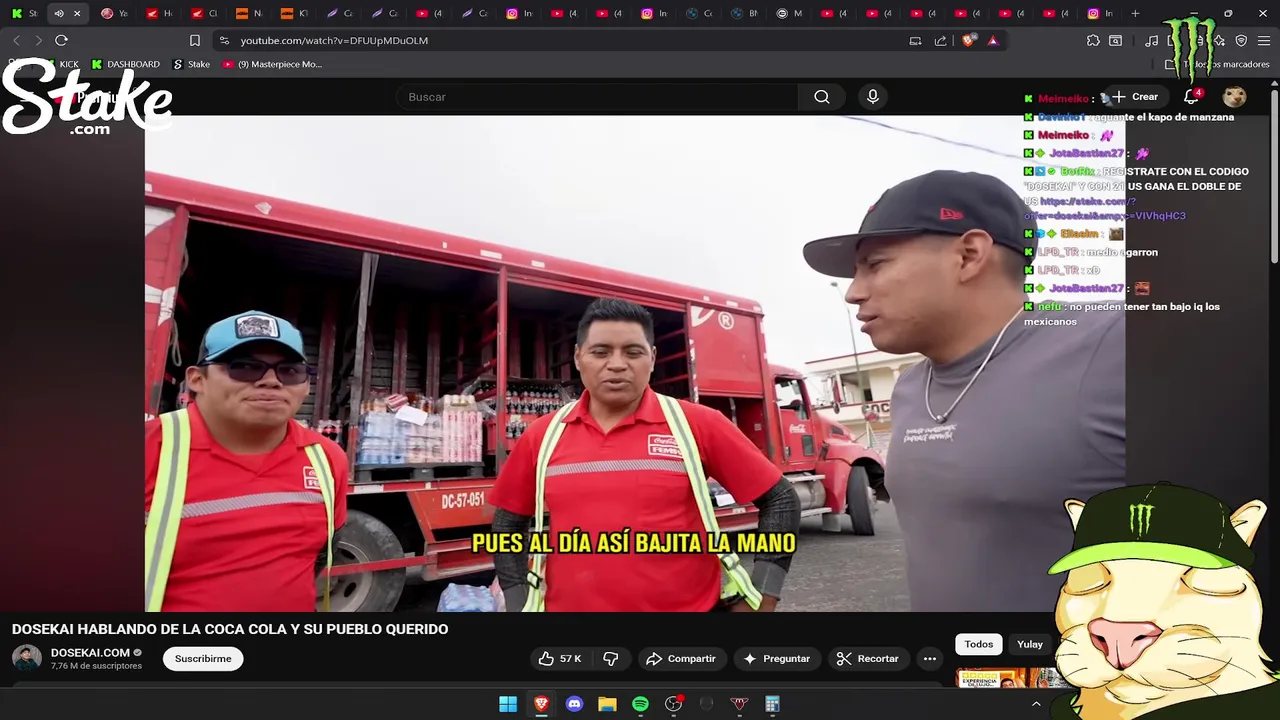This screenshot has height=720, width=1280.
Task: Click the browser forward arrow
Action: tap(38, 40)
